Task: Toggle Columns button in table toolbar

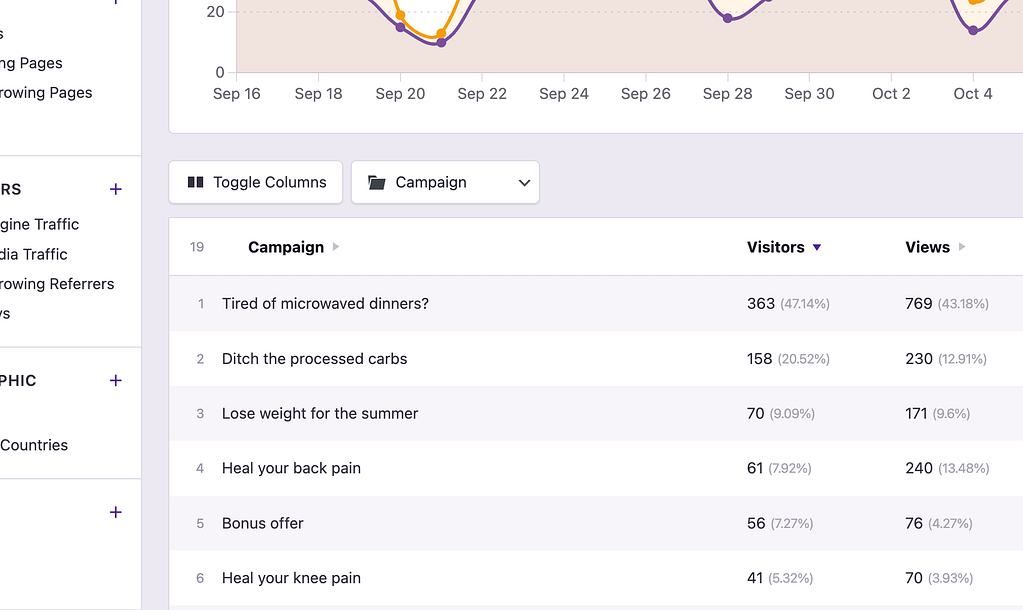Action: (256, 182)
